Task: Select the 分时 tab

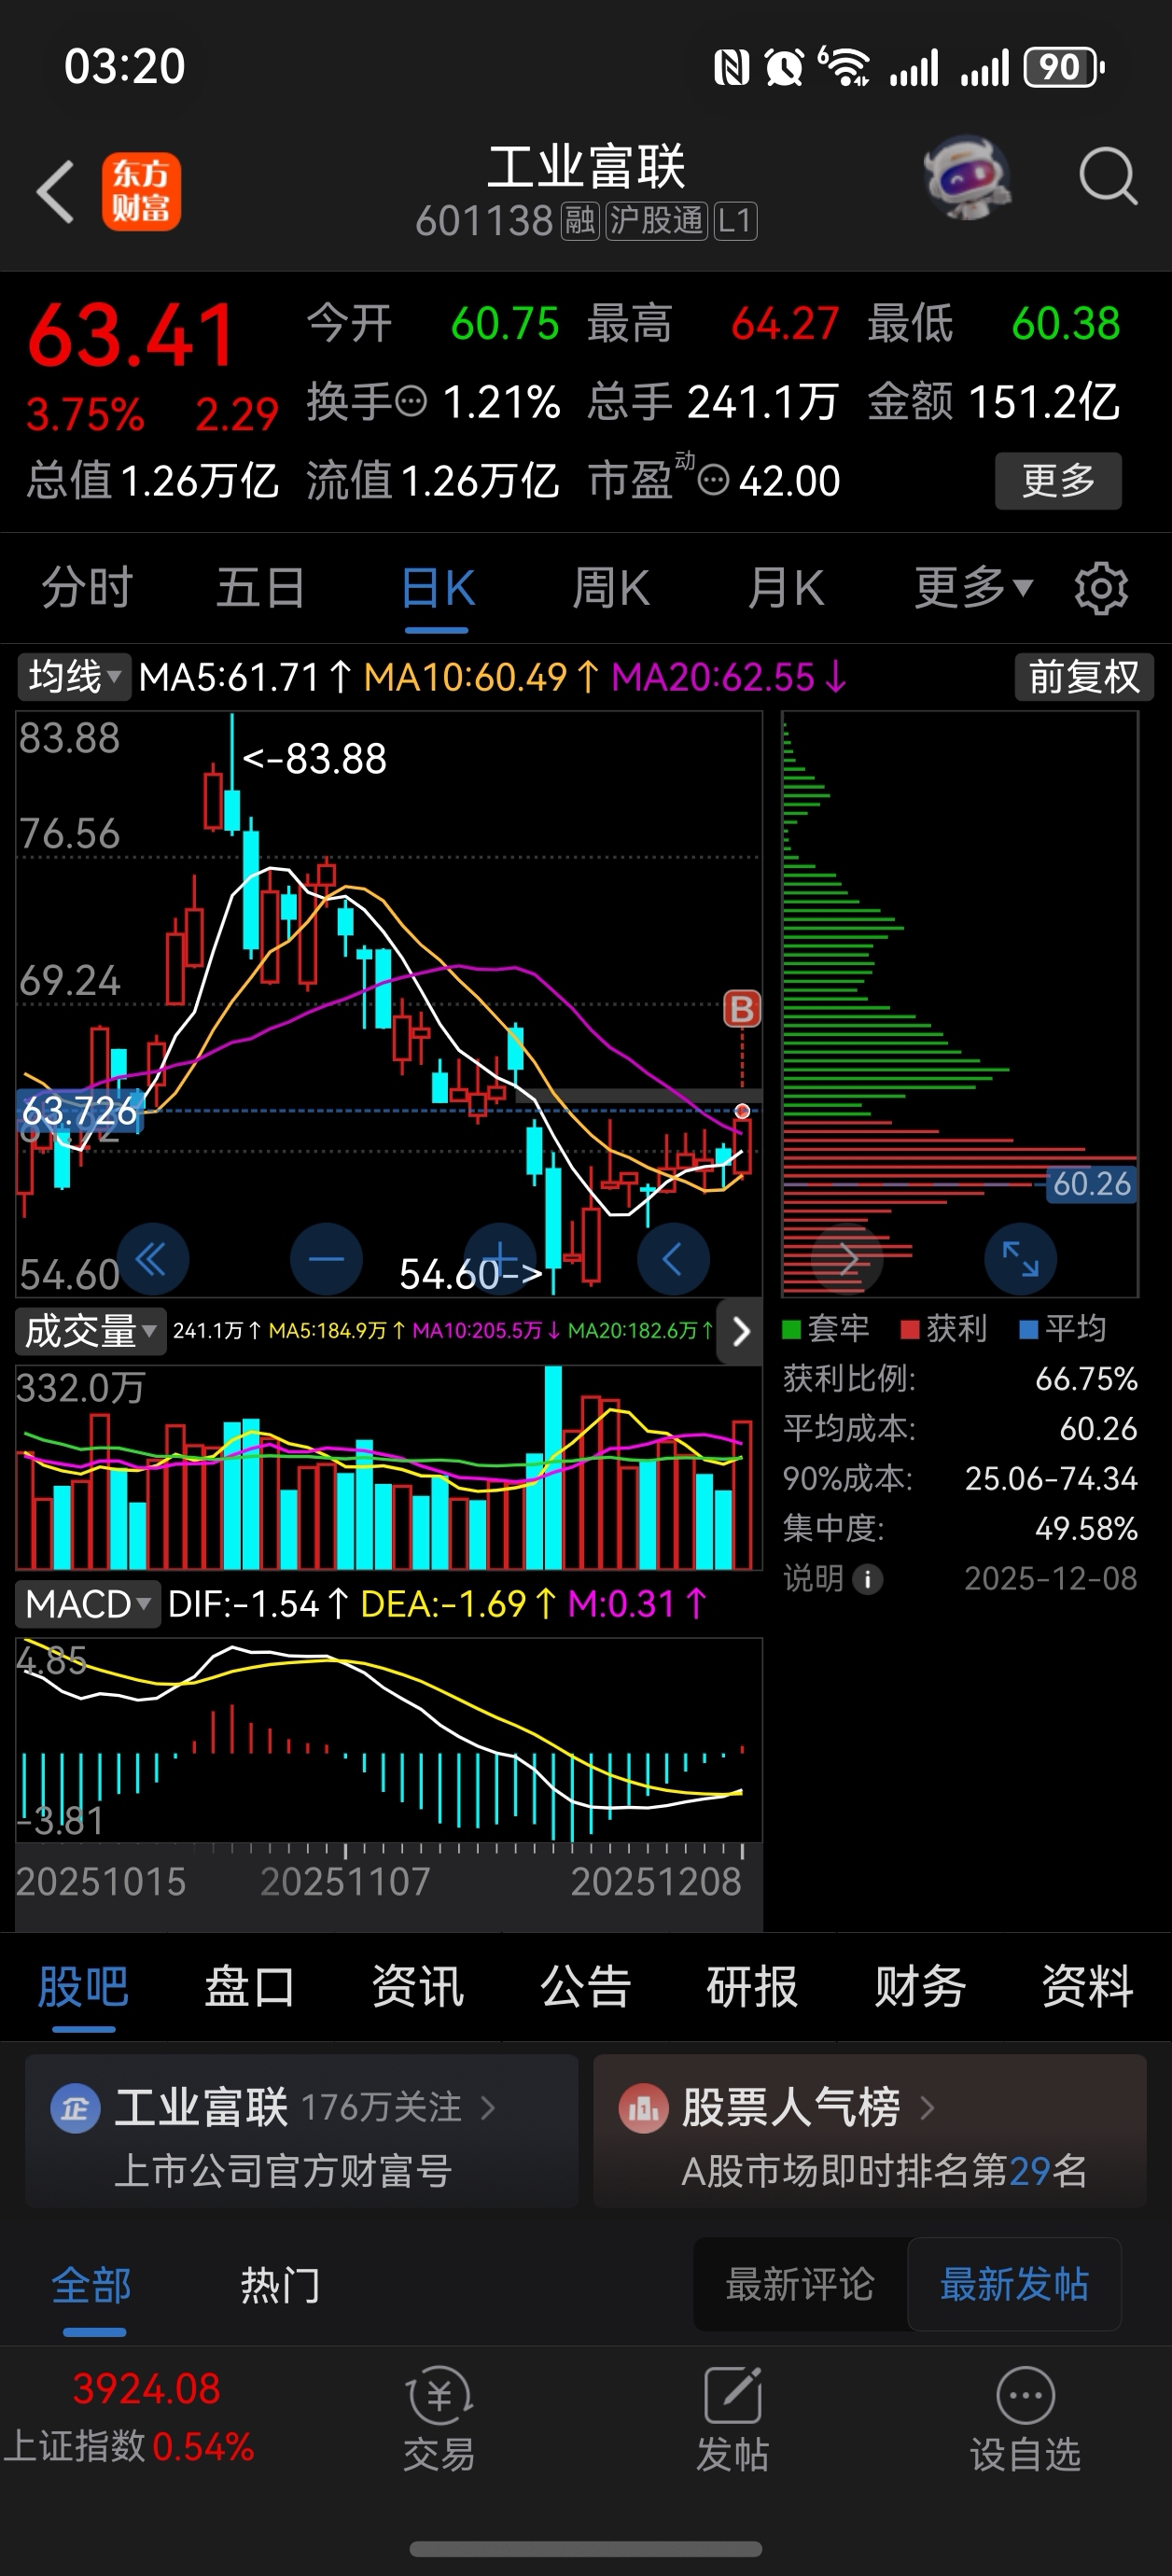Action: pos(88,588)
